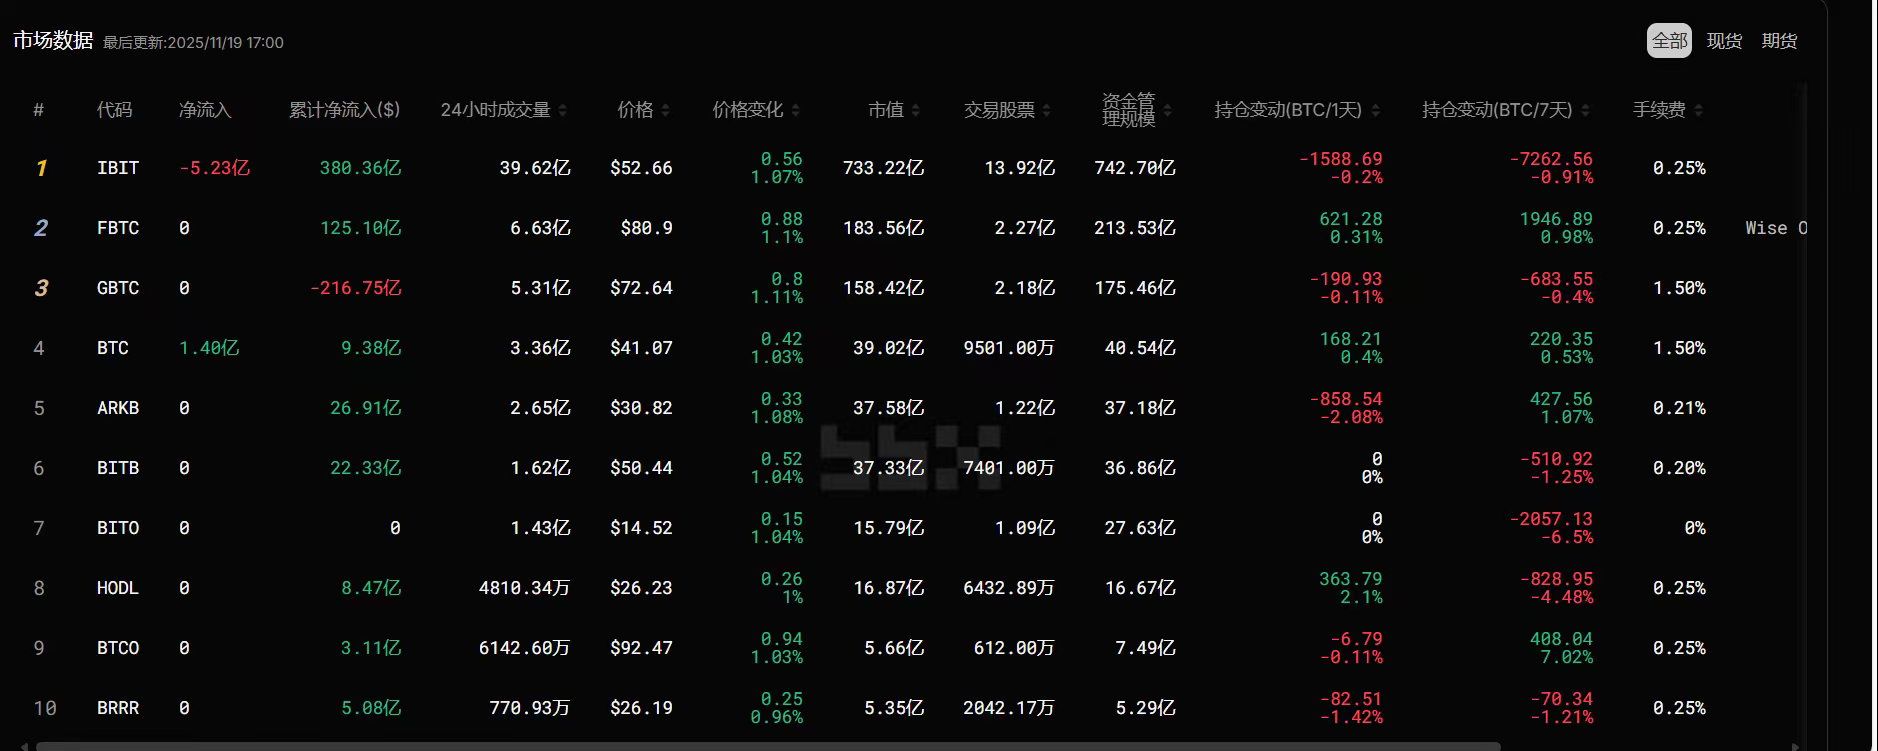The image size is (1878, 751).
Task: Sort by 持仓变动(BTC/7天) arrow icon
Action: [x=1586, y=110]
